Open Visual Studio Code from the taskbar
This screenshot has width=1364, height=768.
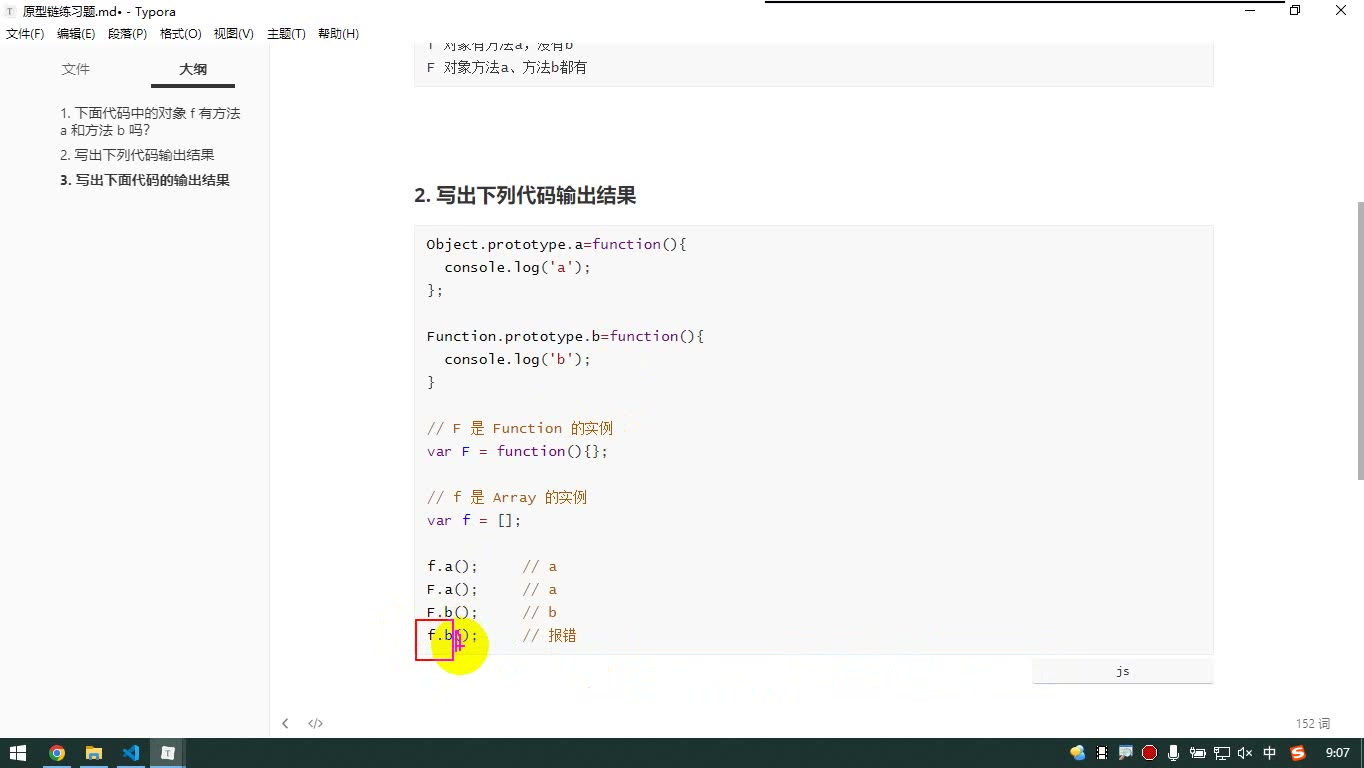[x=131, y=753]
